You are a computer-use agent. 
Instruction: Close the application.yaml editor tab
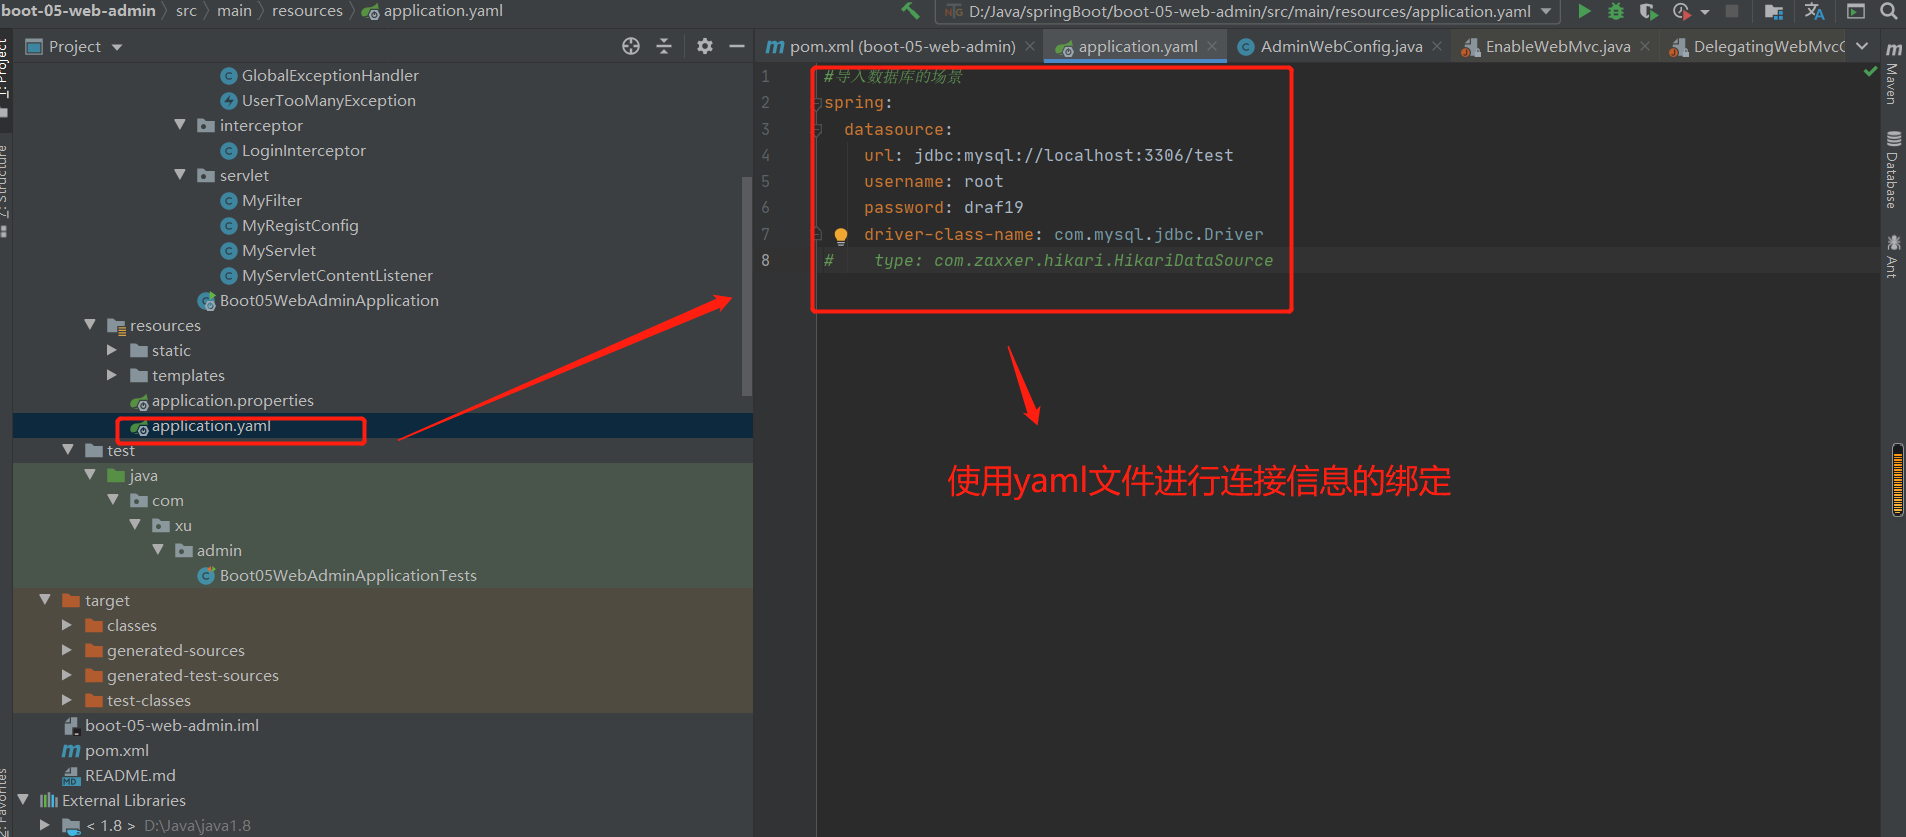1212,46
